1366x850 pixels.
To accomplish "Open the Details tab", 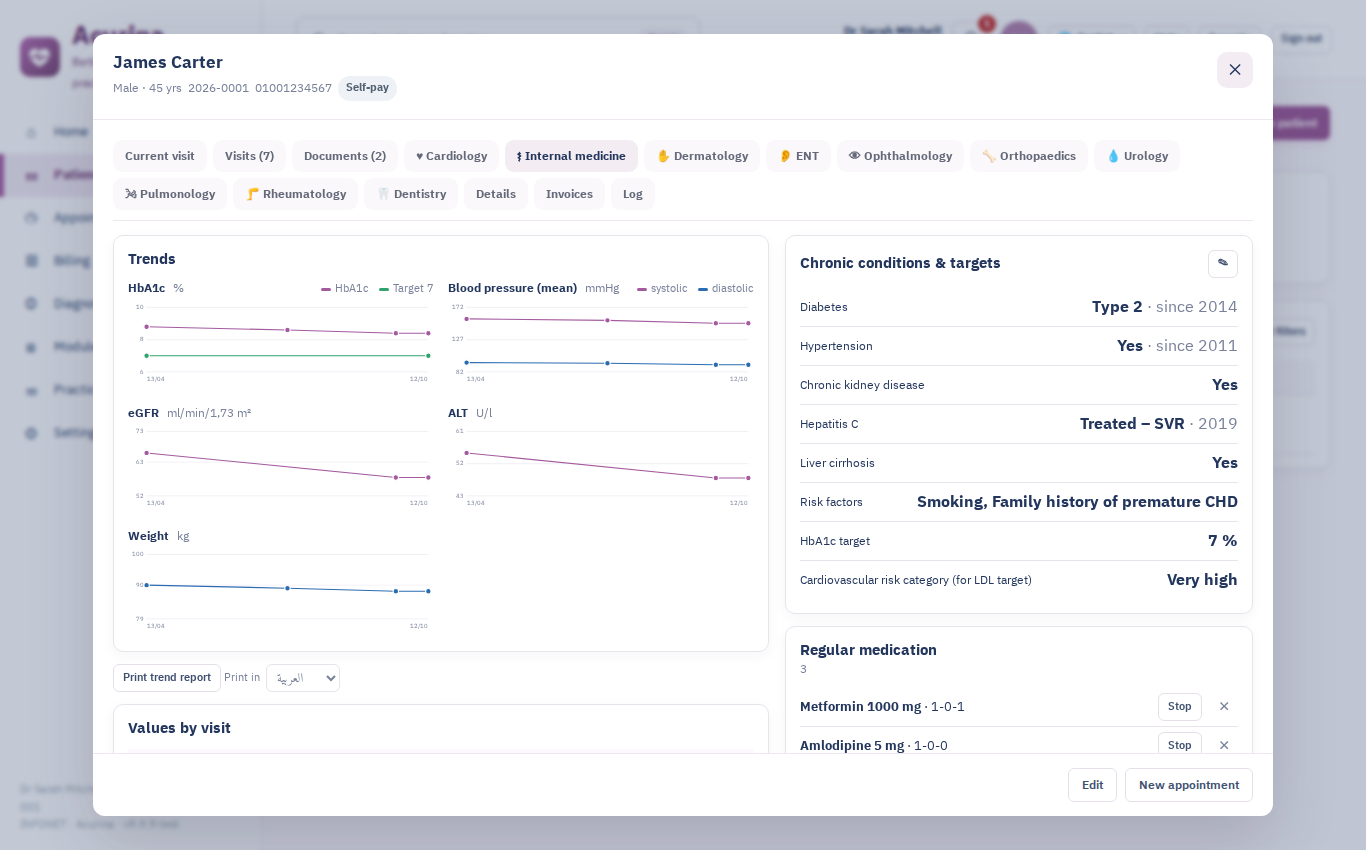I will click(x=496, y=194).
